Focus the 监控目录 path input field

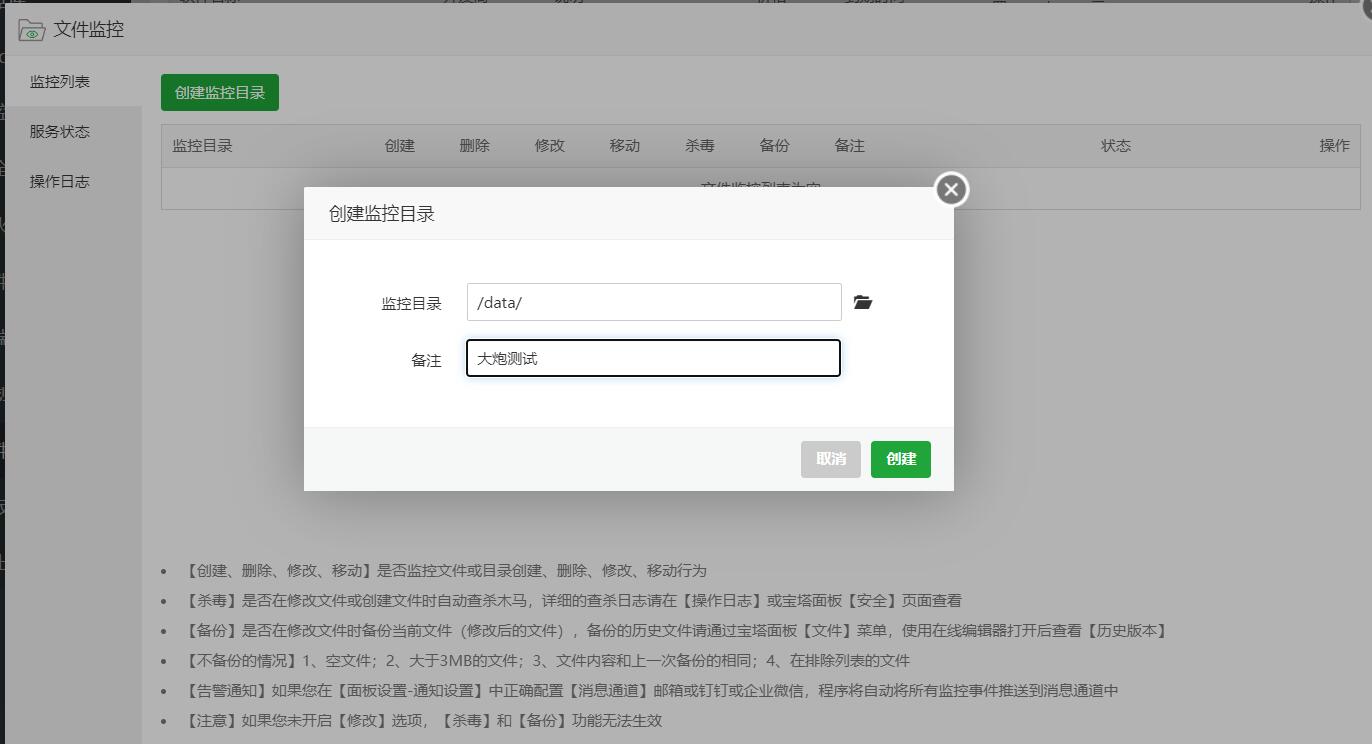654,302
